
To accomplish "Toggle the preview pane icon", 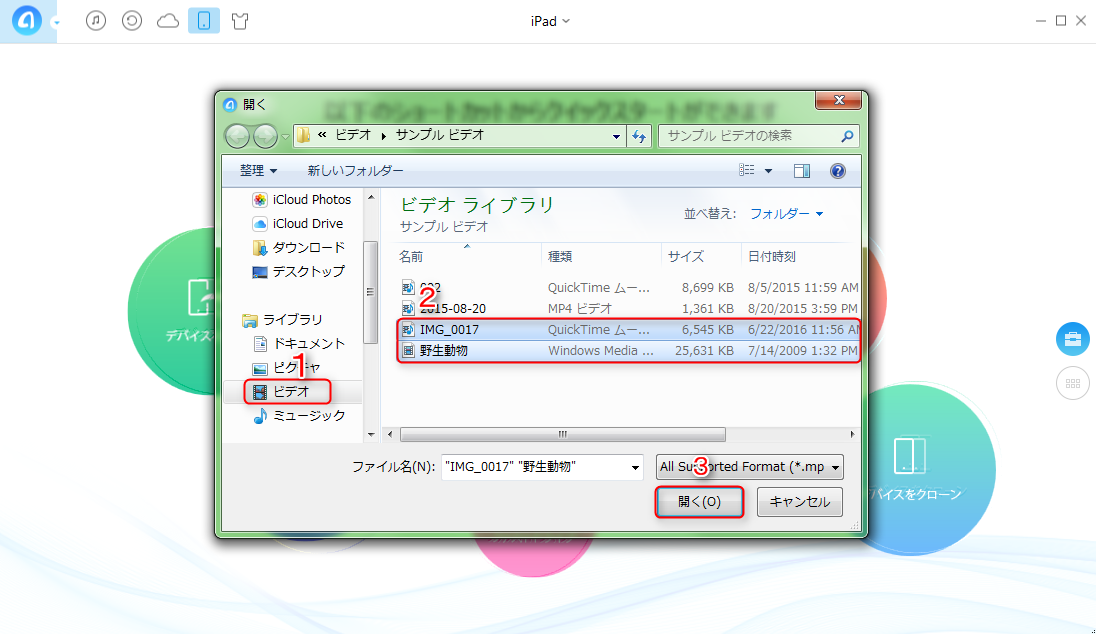I will (x=802, y=171).
